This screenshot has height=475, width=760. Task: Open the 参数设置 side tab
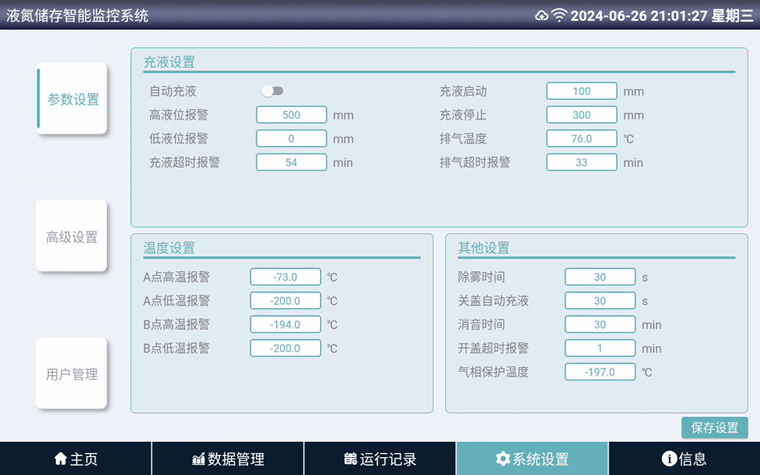coord(72,99)
